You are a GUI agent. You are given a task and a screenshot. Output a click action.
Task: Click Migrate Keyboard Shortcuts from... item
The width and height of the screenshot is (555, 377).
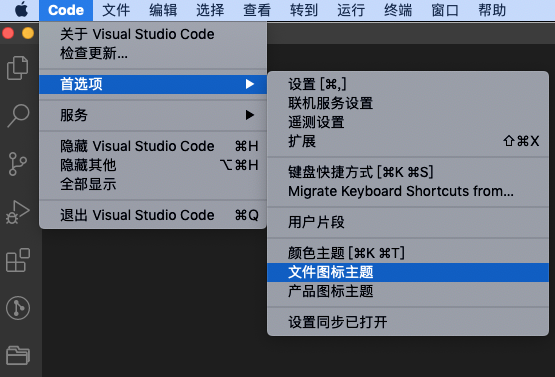(x=408, y=191)
